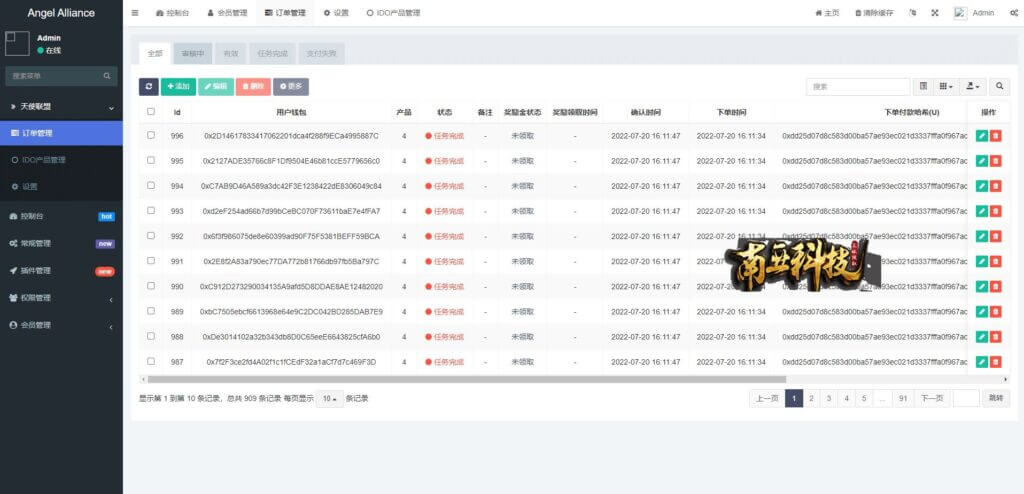Go to the 下一页 next page button

pos(931,398)
